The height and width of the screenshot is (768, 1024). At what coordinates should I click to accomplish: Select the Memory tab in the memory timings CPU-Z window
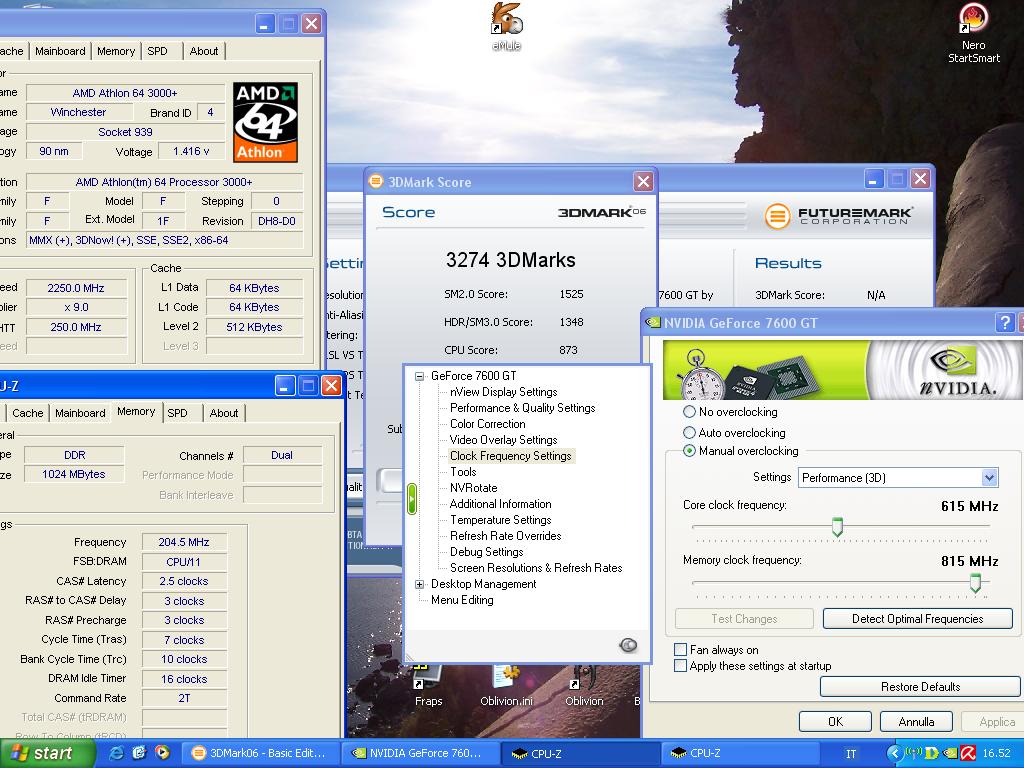coord(136,411)
